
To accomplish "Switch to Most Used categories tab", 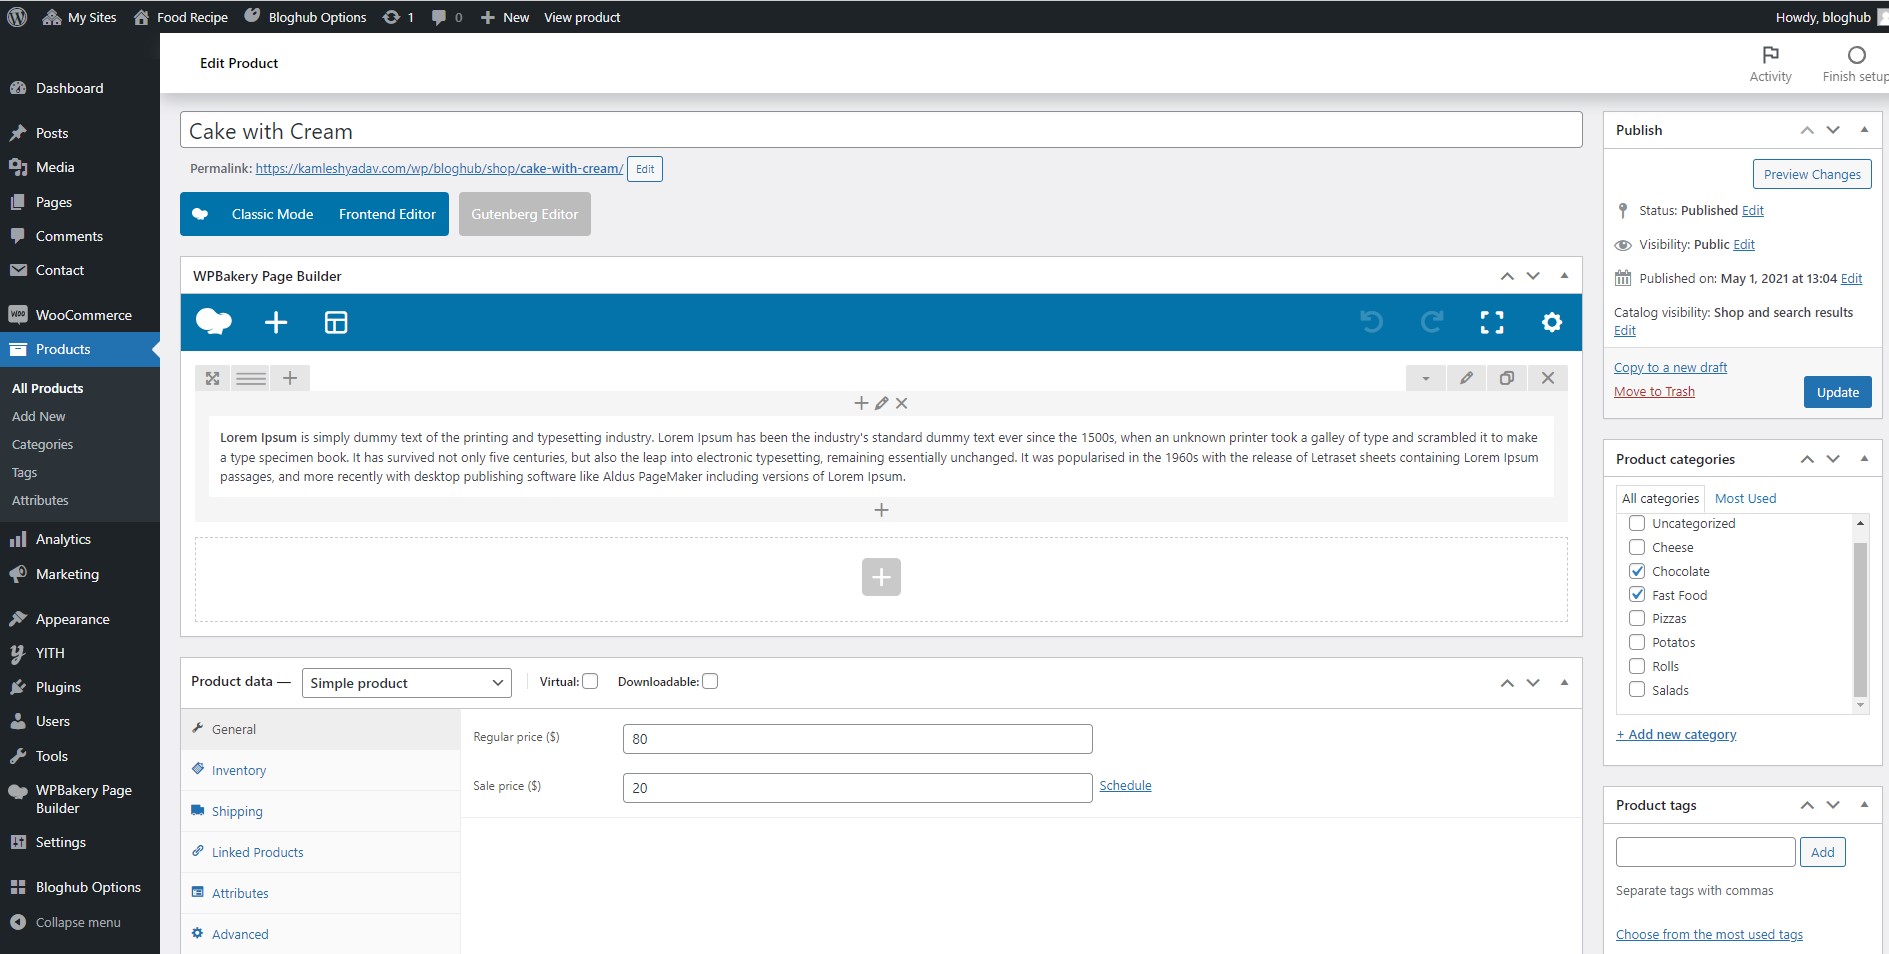I will (1745, 498).
